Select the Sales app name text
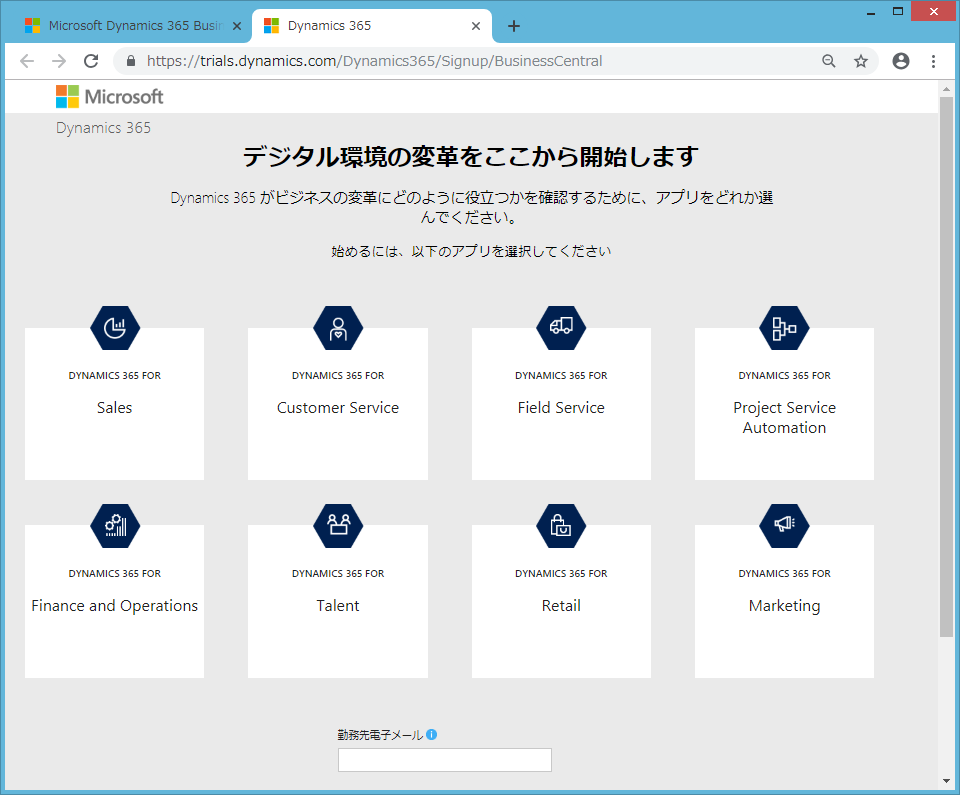The width and height of the screenshot is (960, 795). pos(114,407)
